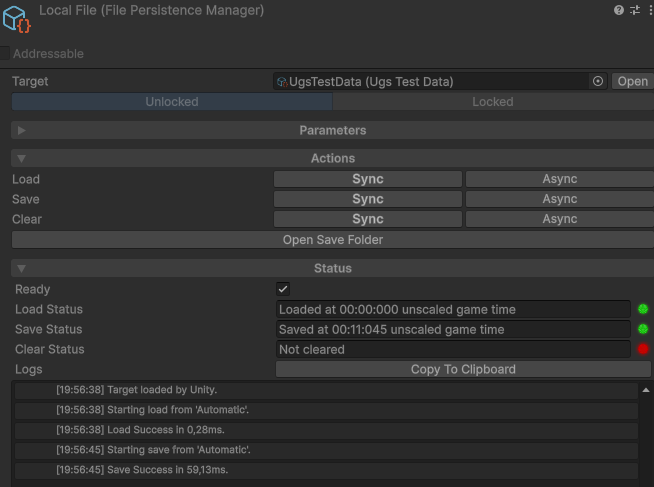Run Clear Async
Viewport: 654px width, 487px height.
560,219
